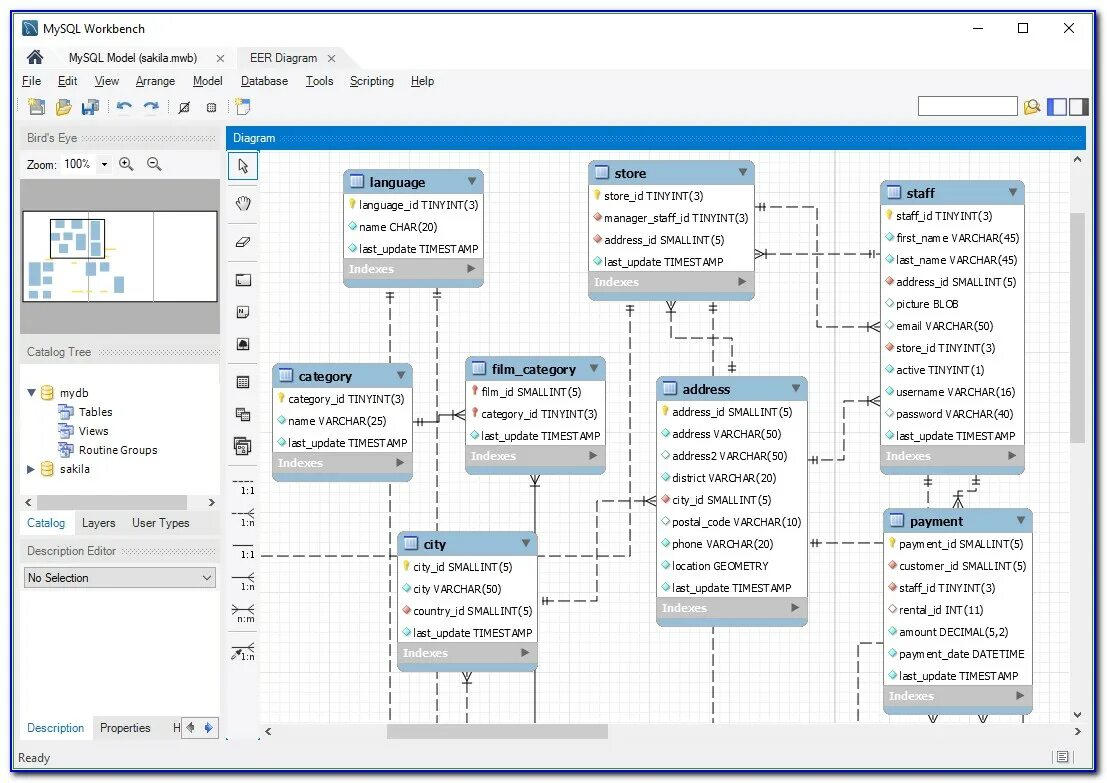Click the new diagram note toolbar icon
The width and height of the screenshot is (1107, 783).
(244, 107)
